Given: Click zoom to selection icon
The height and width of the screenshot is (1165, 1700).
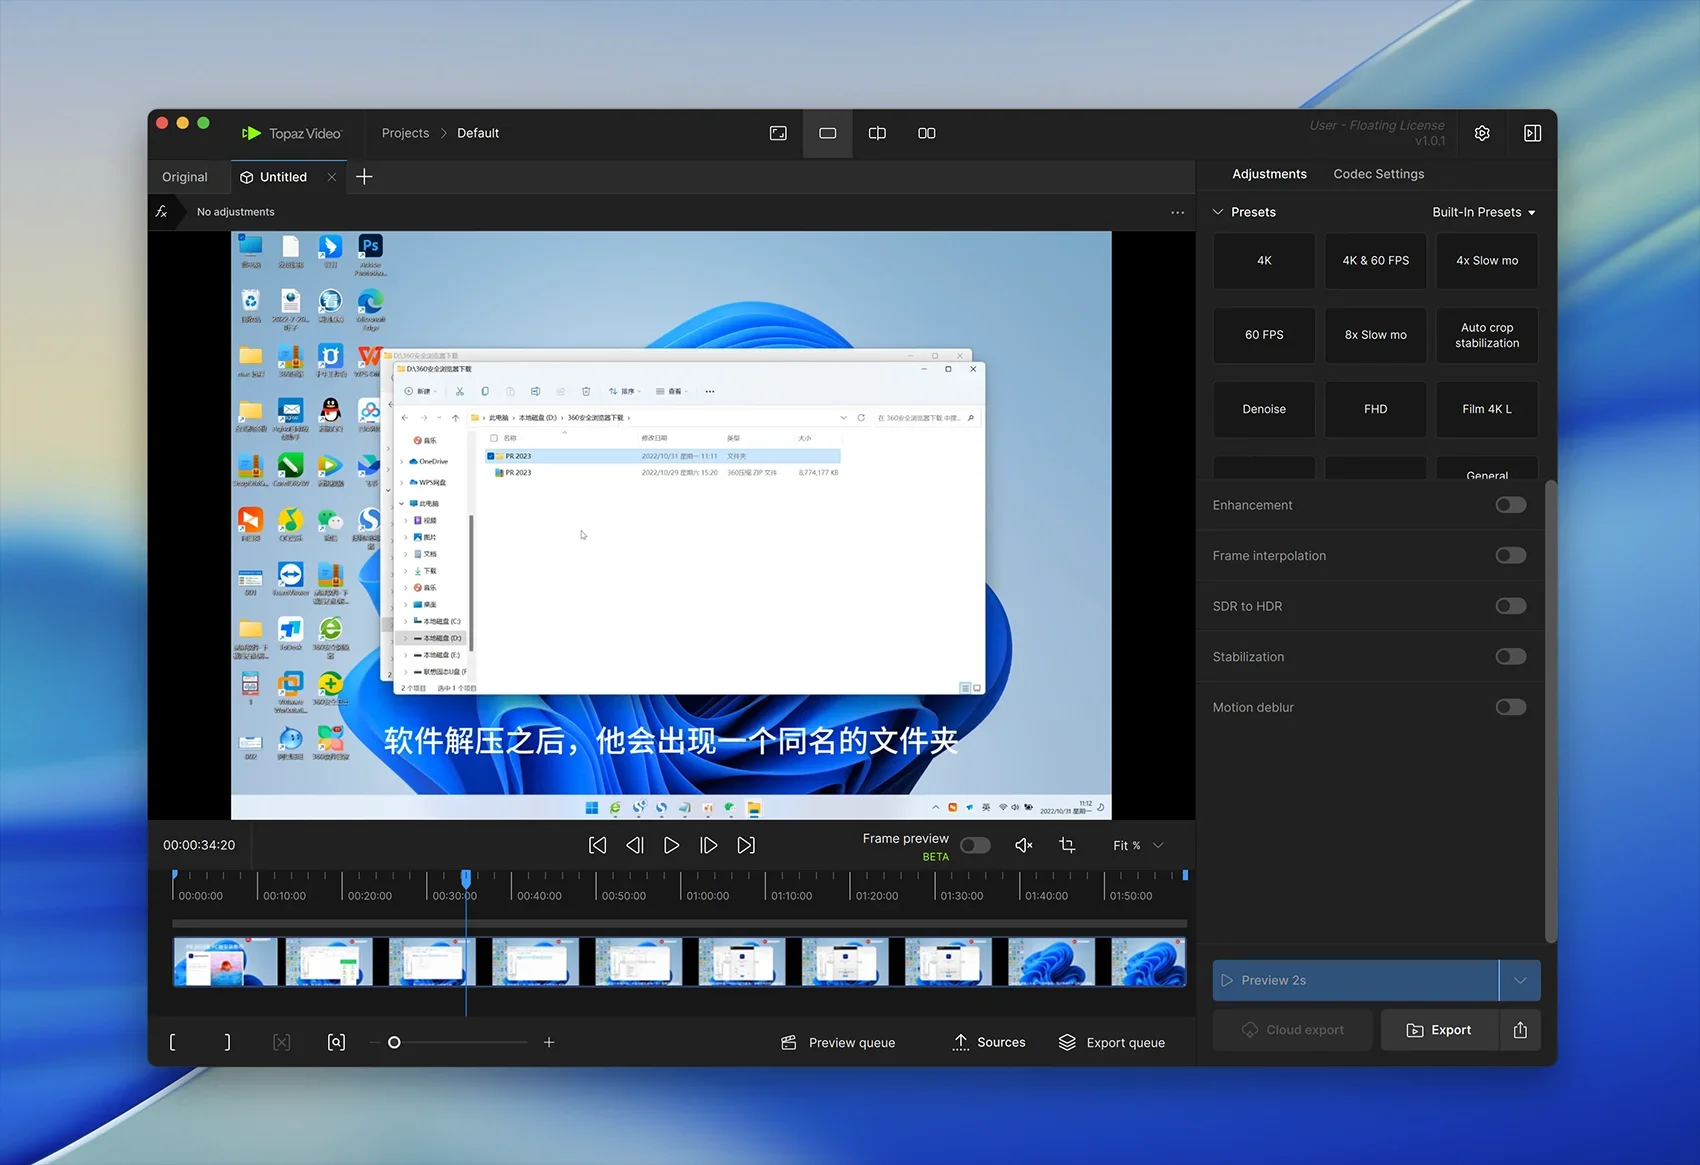Looking at the screenshot, I should click(336, 1042).
